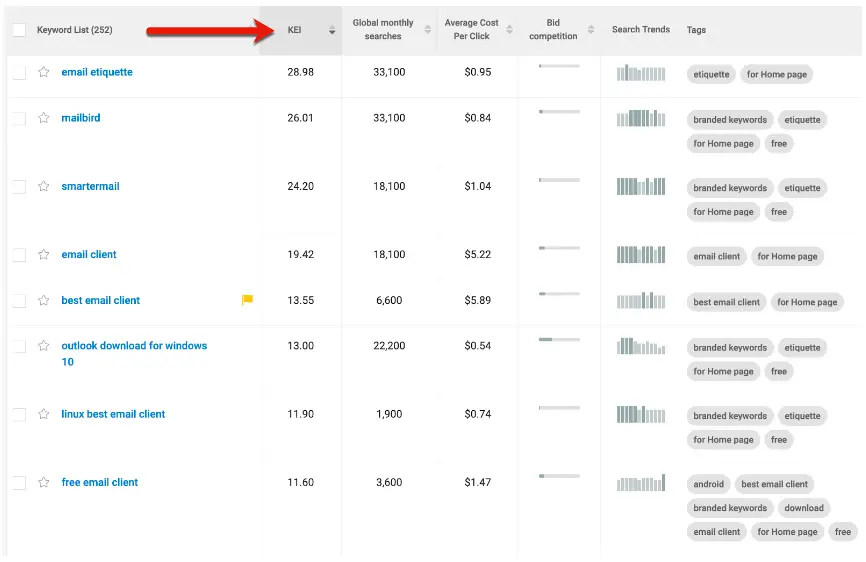Click the yellow flag on best email client

(x=247, y=300)
